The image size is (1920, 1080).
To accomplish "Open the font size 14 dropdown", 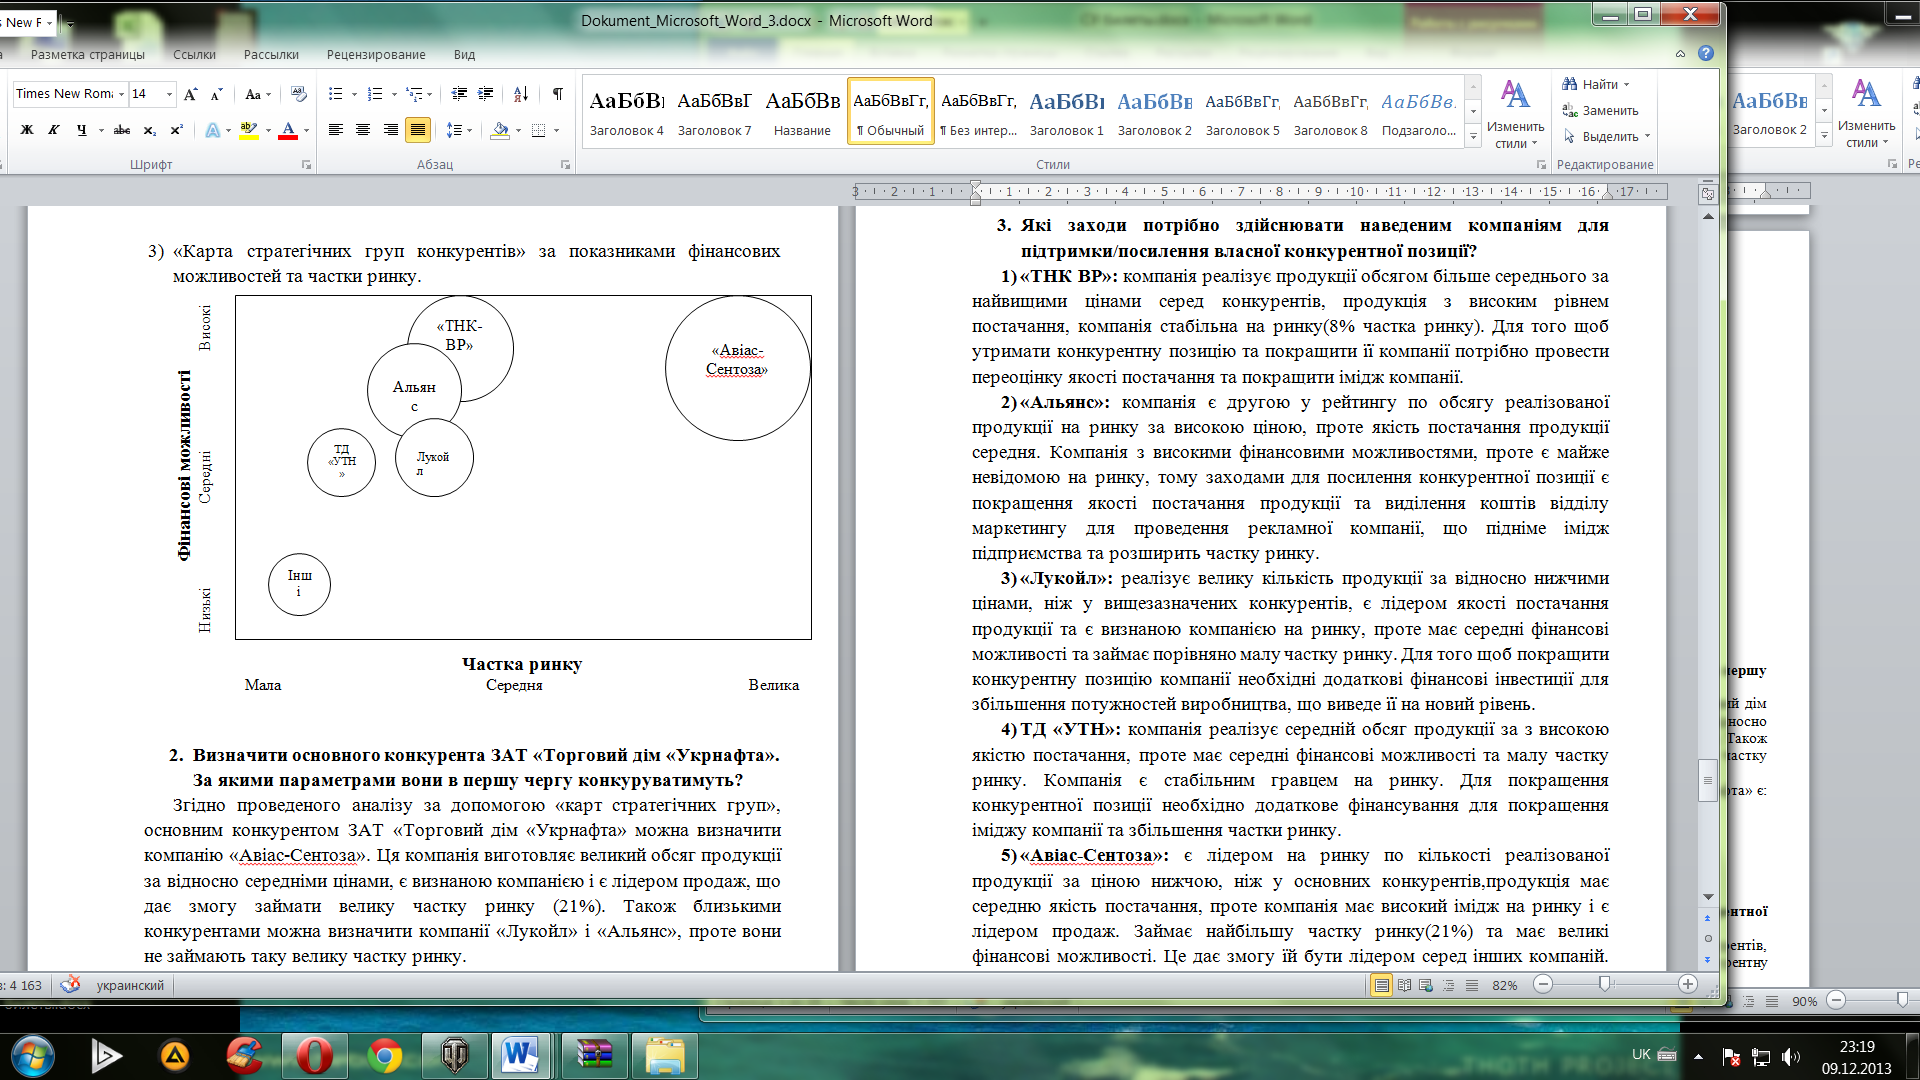I will pyautogui.click(x=169, y=94).
